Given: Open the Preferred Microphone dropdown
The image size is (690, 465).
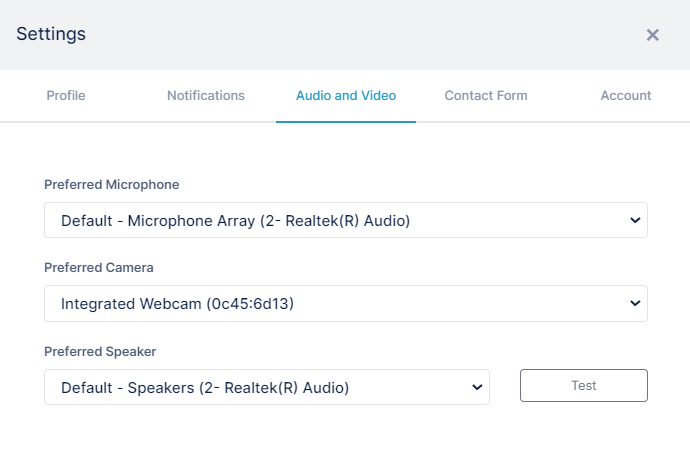Looking at the screenshot, I should point(346,220).
